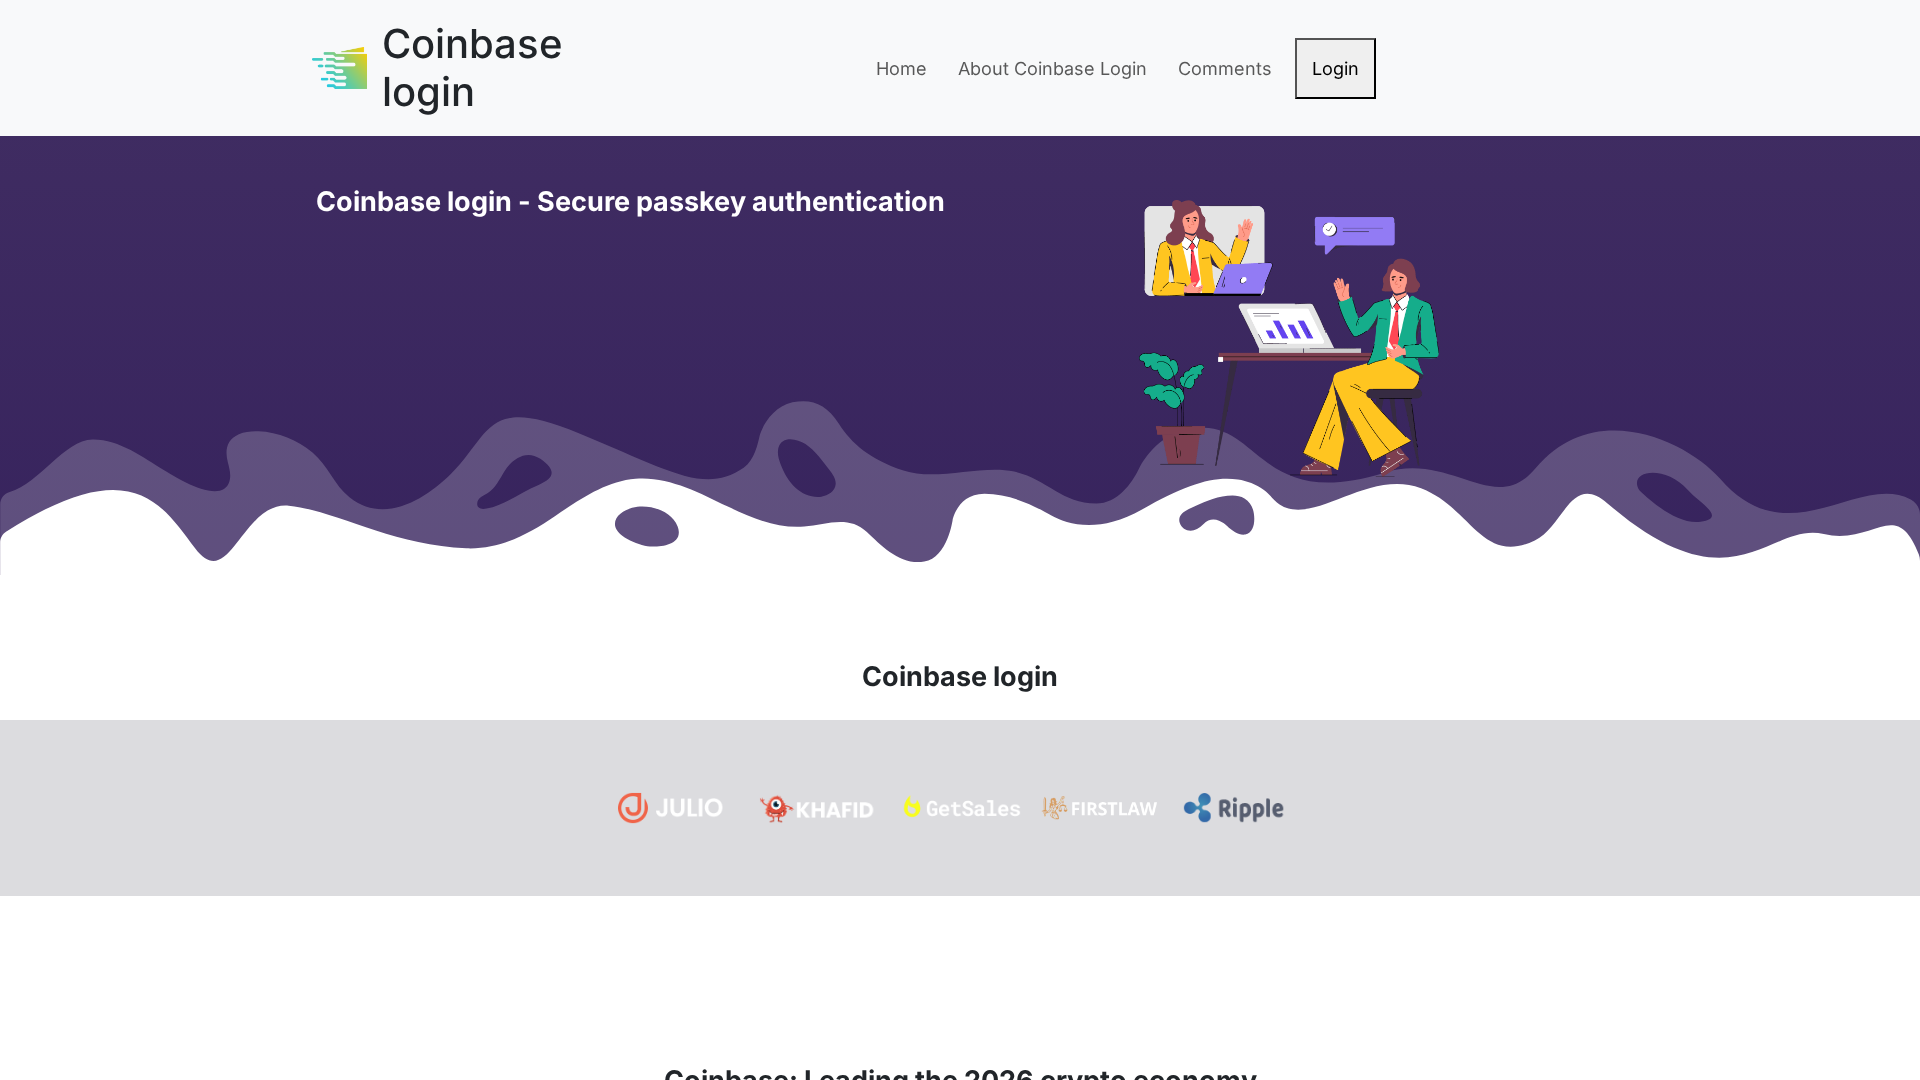The height and width of the screenshot is (1080, 1920).
Task: Click the secure passkey authentication headline
Action: 630,201
